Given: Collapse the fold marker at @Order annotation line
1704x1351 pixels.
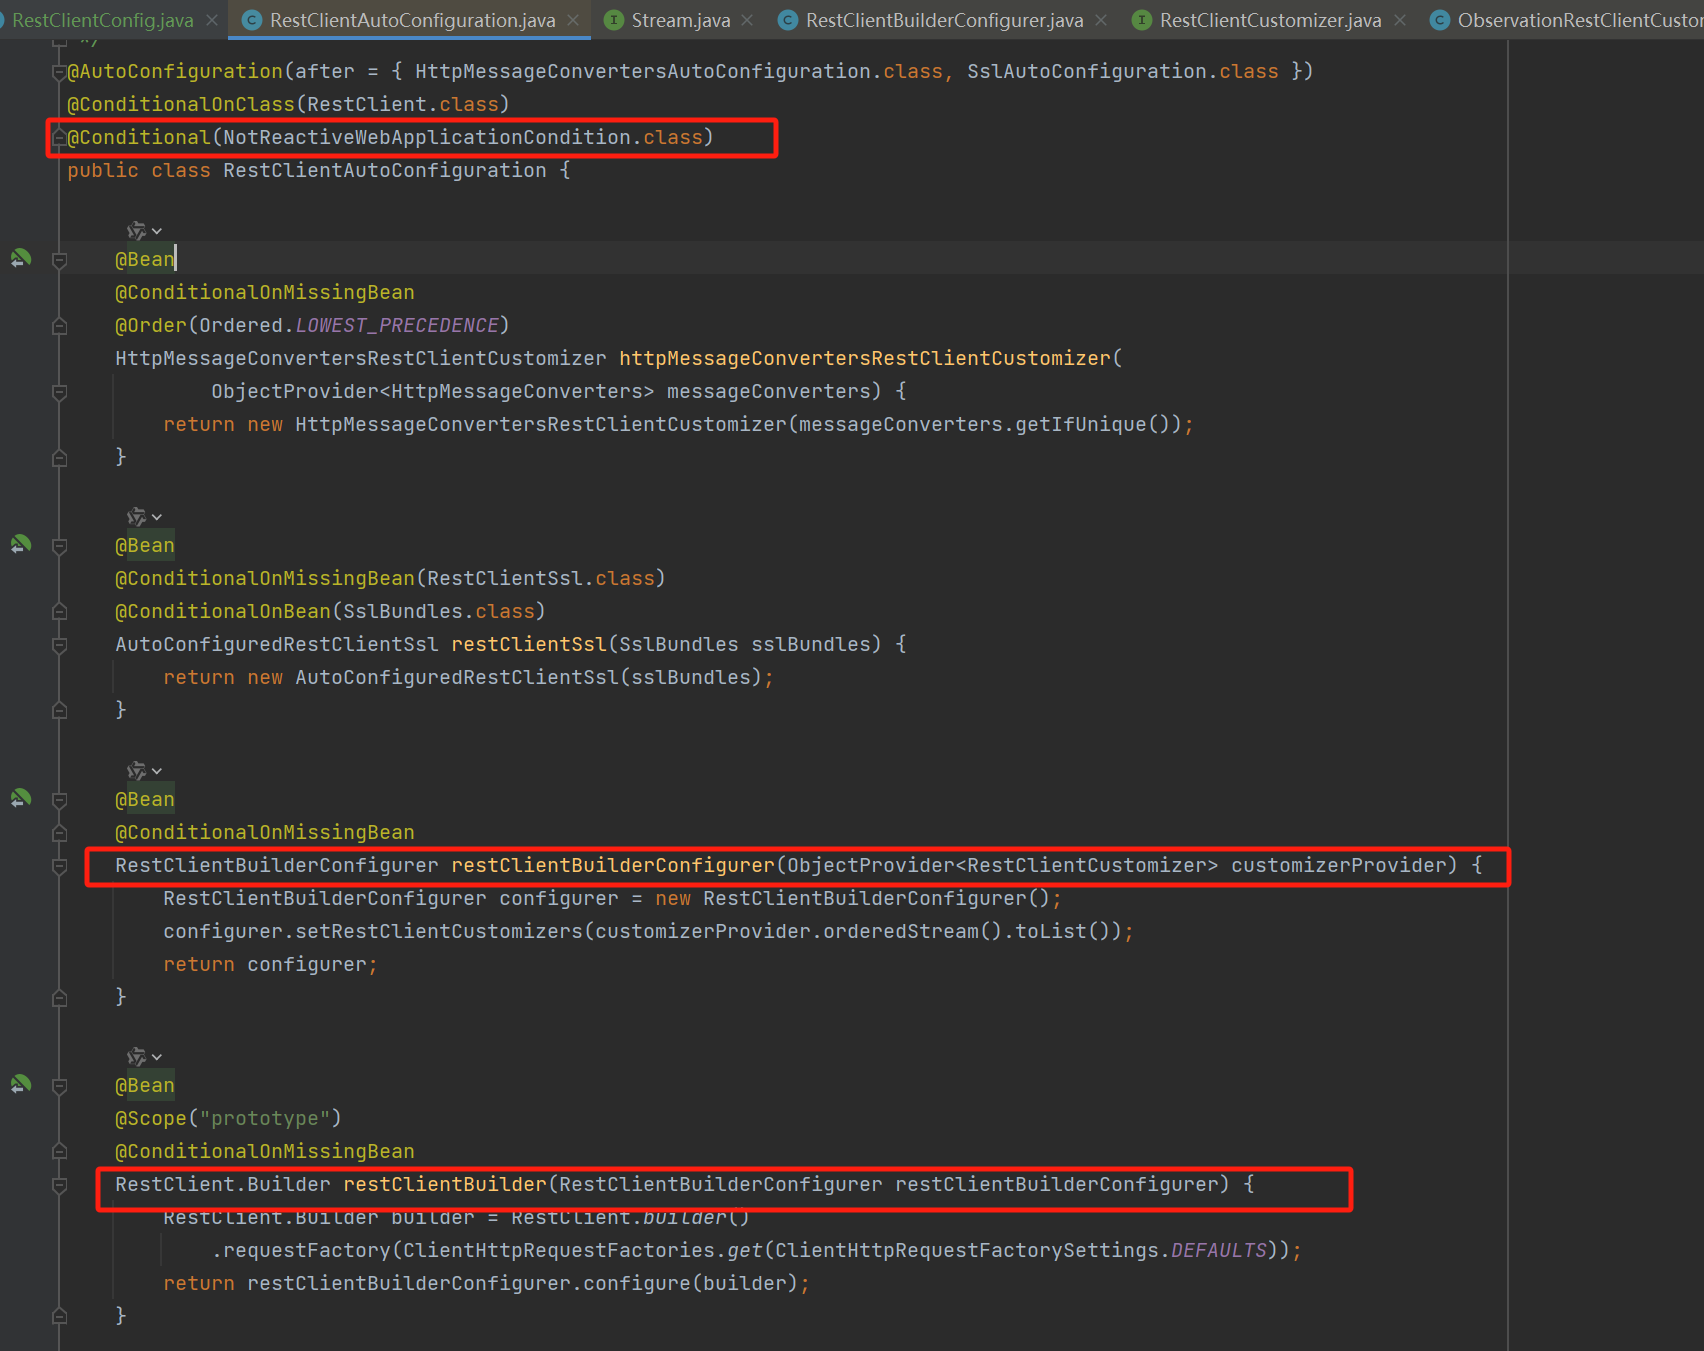Looking at the screenshot, I should click(x=59, y=326).
